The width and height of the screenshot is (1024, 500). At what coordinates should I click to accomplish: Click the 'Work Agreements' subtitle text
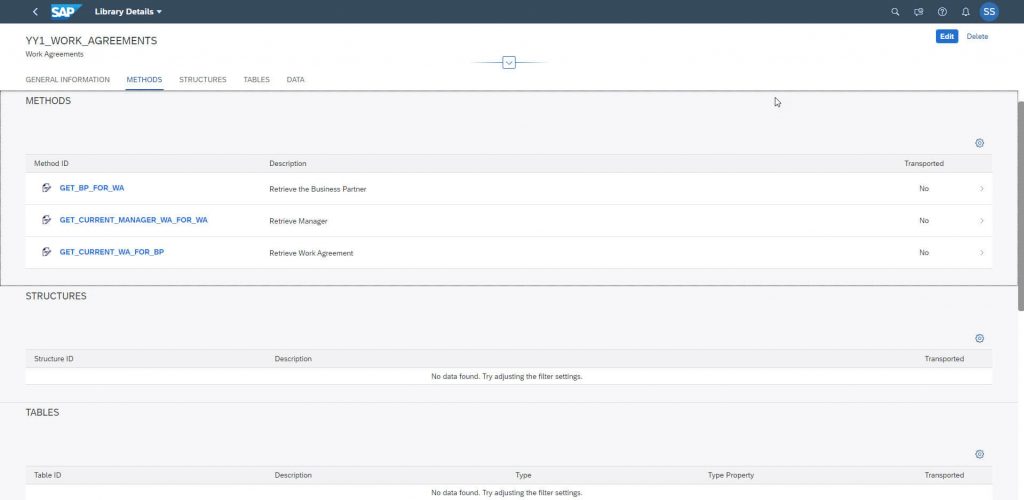tap(54, 54)
